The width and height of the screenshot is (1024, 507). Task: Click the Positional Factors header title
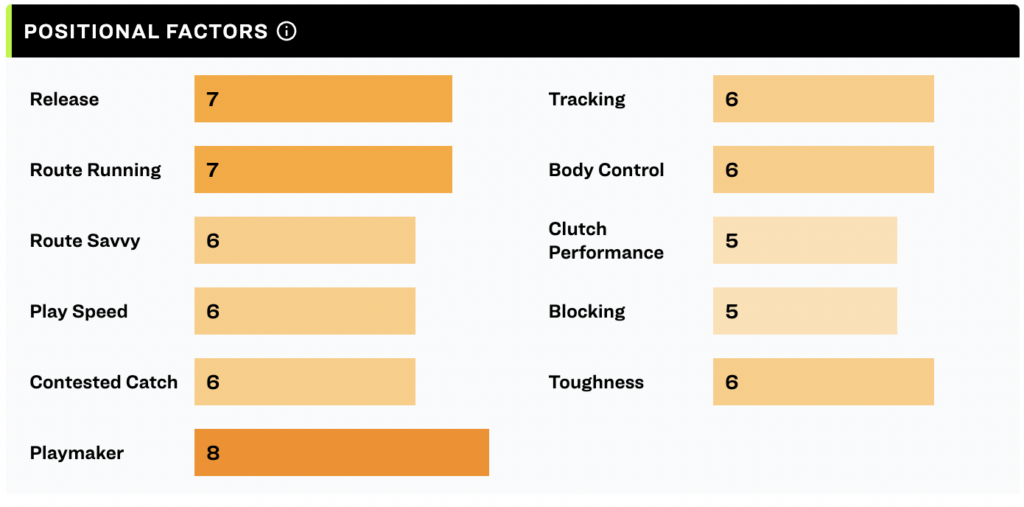click(146, 31)
